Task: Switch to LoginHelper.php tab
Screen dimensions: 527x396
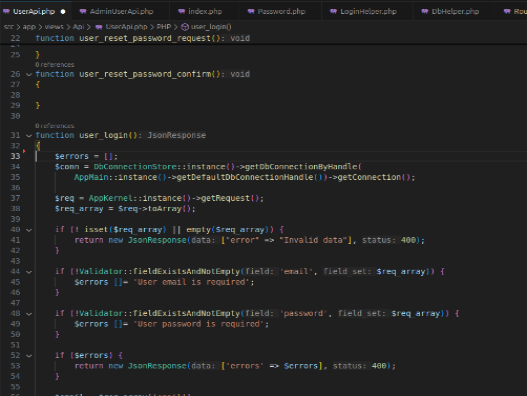Action: (x=367, y=11)
